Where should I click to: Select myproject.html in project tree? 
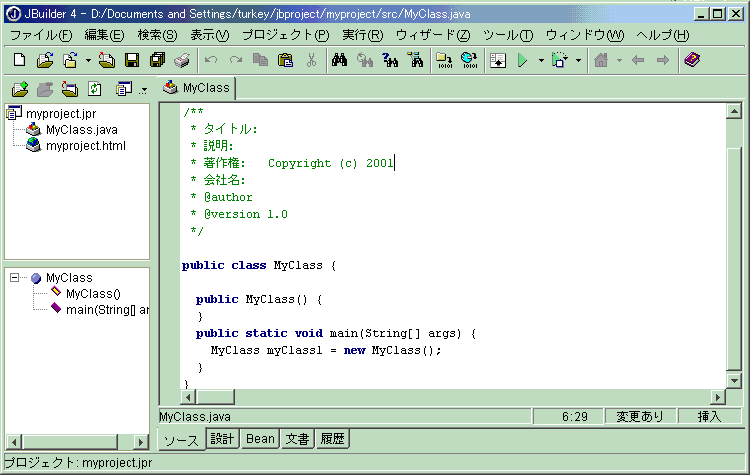85,146
